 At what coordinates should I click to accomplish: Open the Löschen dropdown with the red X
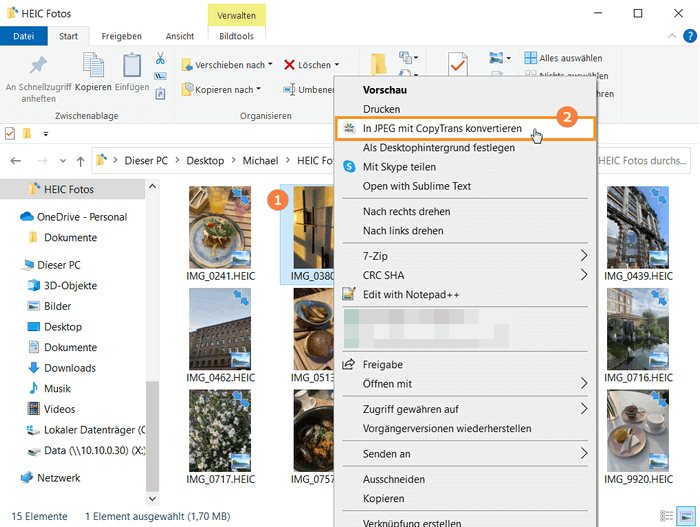click(312, 65)
